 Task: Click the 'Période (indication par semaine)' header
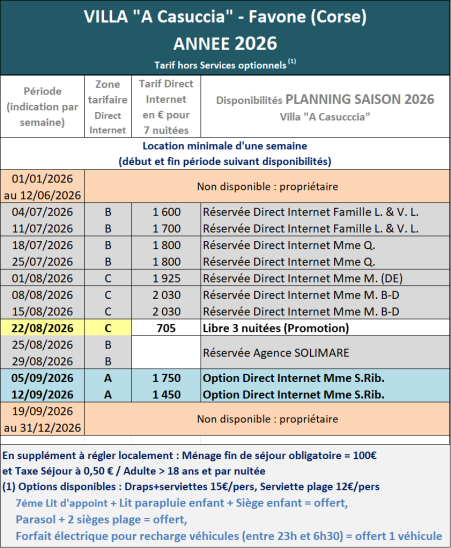click(42, 107)
